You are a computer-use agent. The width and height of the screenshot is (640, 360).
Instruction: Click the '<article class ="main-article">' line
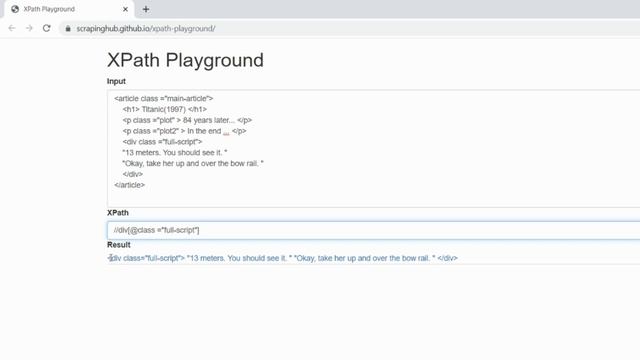(164, 98)
